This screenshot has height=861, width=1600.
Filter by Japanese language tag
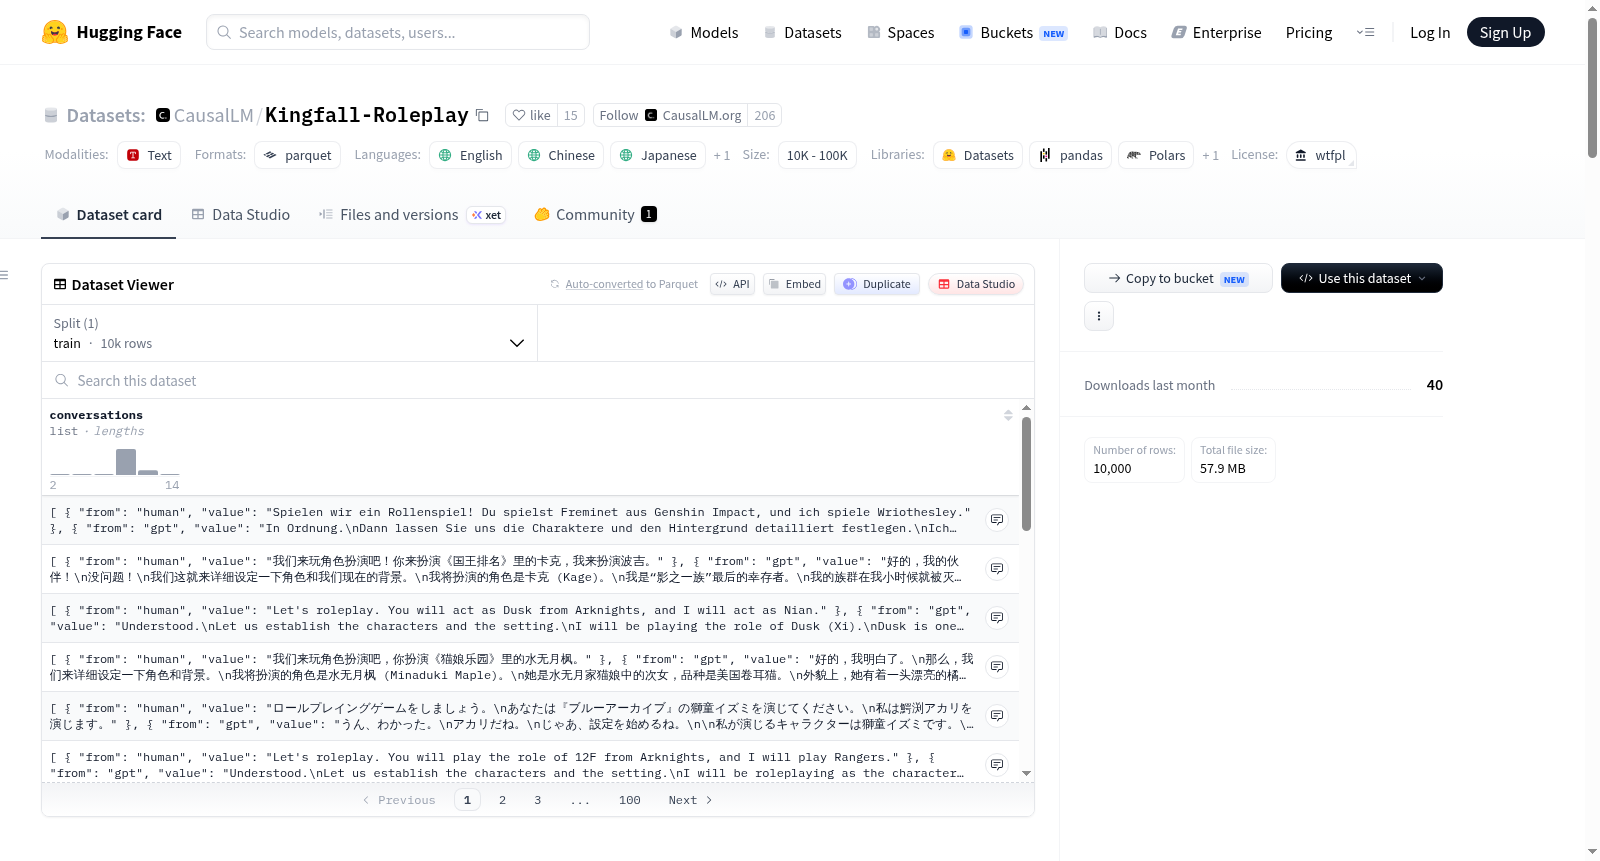pos(658,155)
